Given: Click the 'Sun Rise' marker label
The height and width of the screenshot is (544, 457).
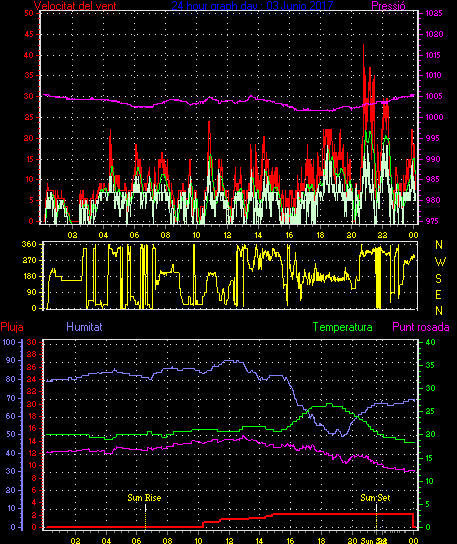Looking at the screenshot, I should [144, 498].
